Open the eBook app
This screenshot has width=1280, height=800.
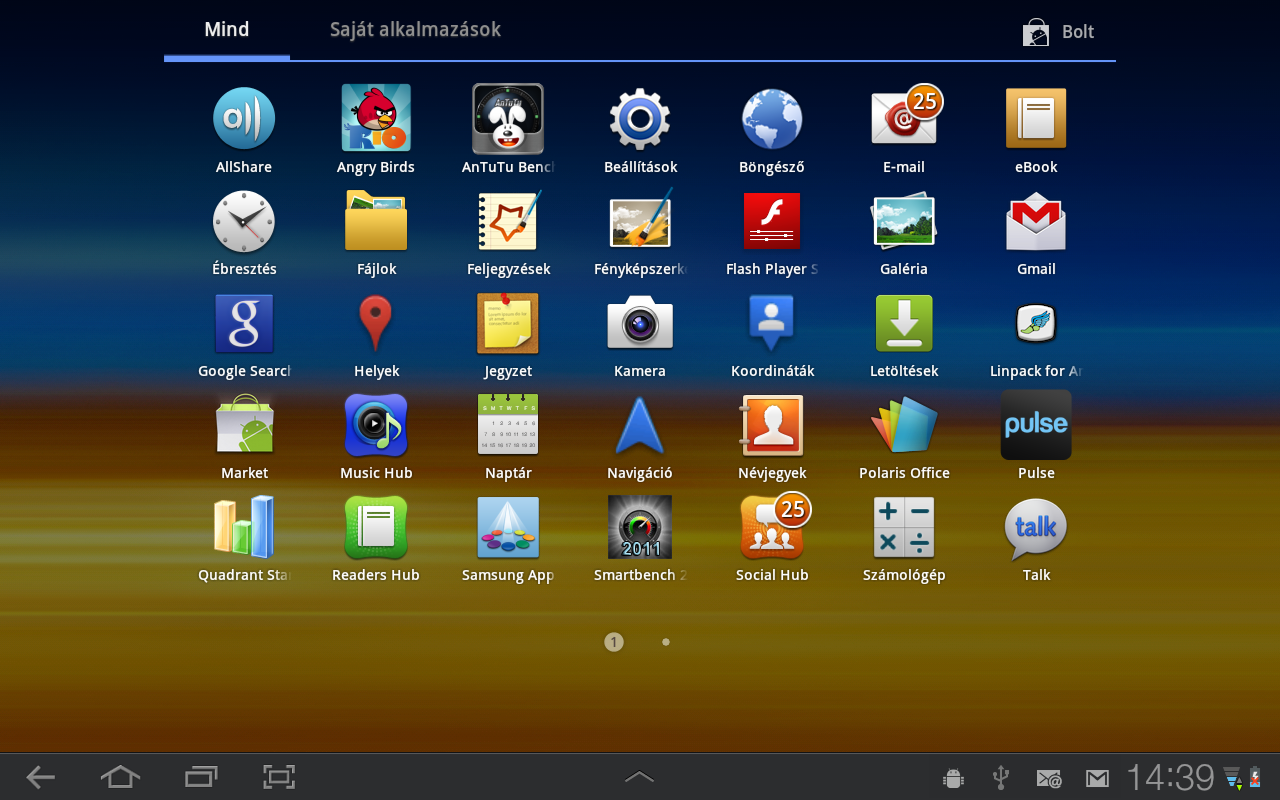1036,119
